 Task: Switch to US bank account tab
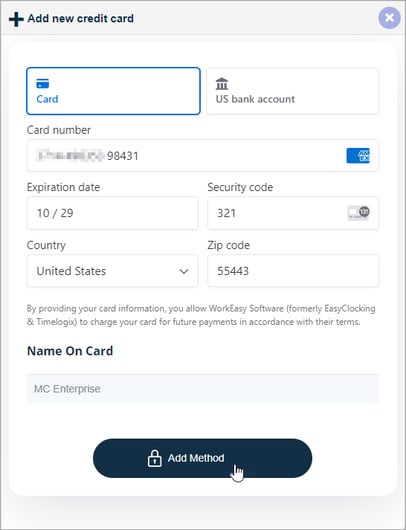[x=292, y=91]
